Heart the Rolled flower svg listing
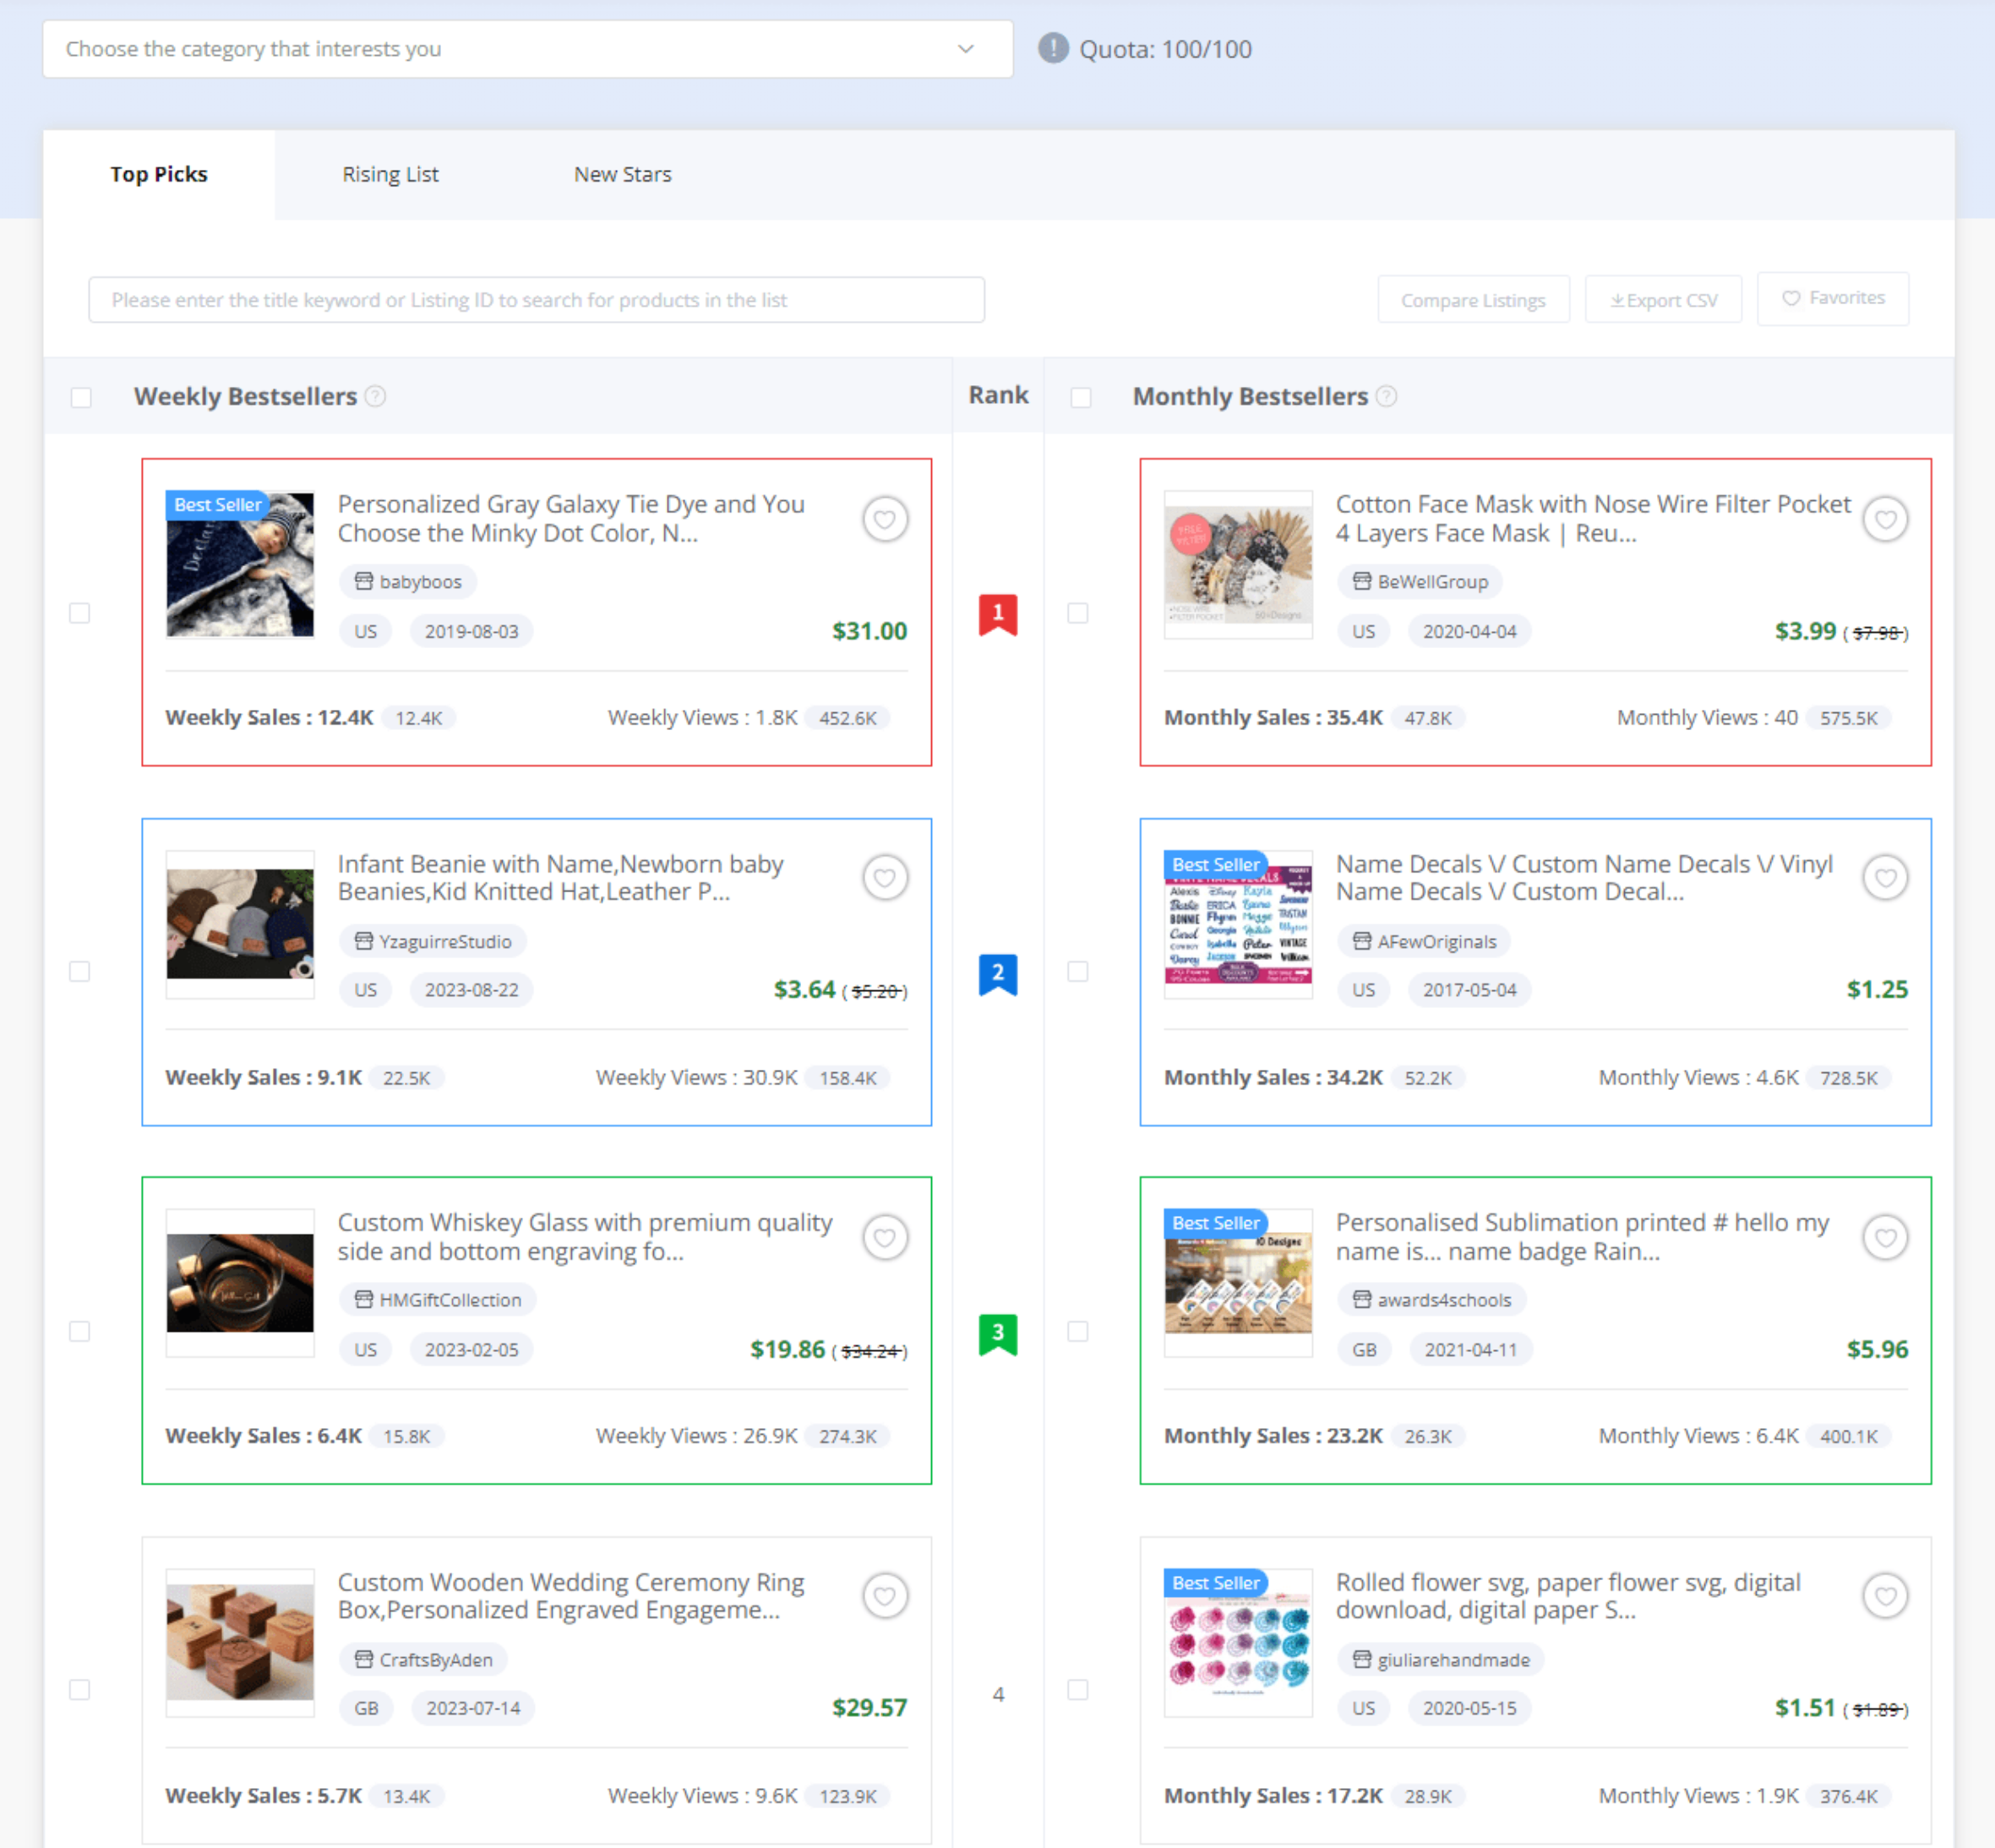 tap(1884, 1596)
